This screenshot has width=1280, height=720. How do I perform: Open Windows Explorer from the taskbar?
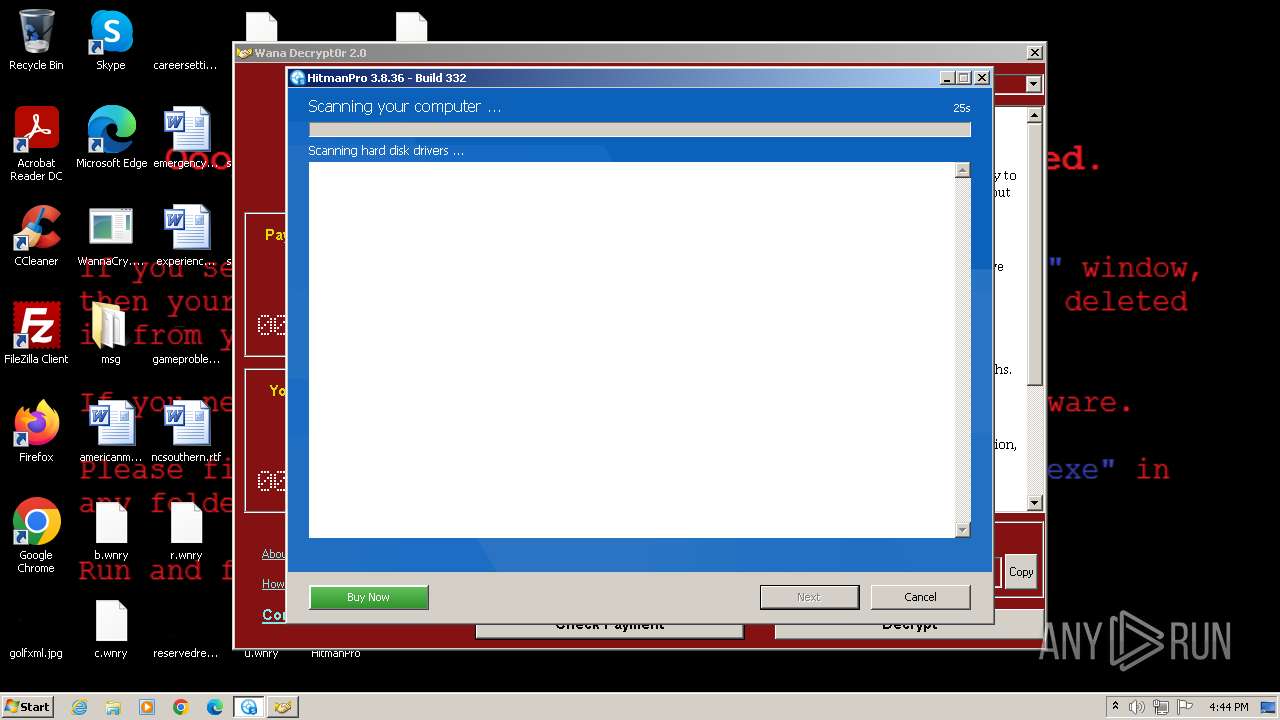pos(113,707)
